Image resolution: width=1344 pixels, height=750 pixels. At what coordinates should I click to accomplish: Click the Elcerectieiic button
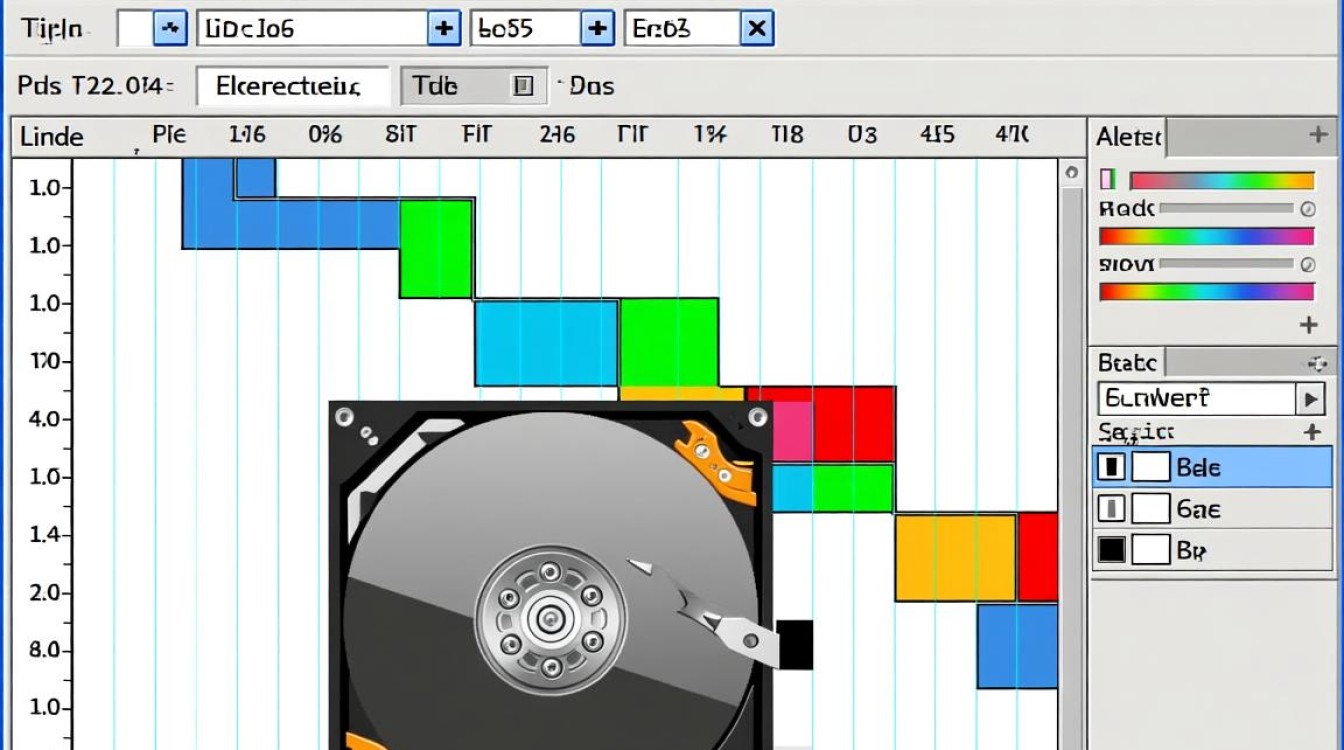(292, 86)
